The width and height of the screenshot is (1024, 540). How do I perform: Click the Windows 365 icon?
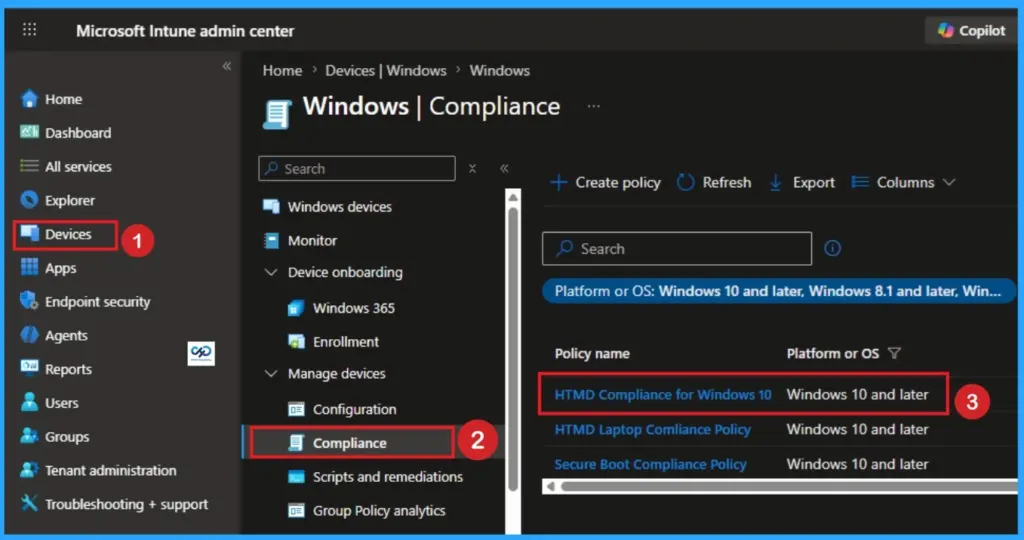click(296, 308)
